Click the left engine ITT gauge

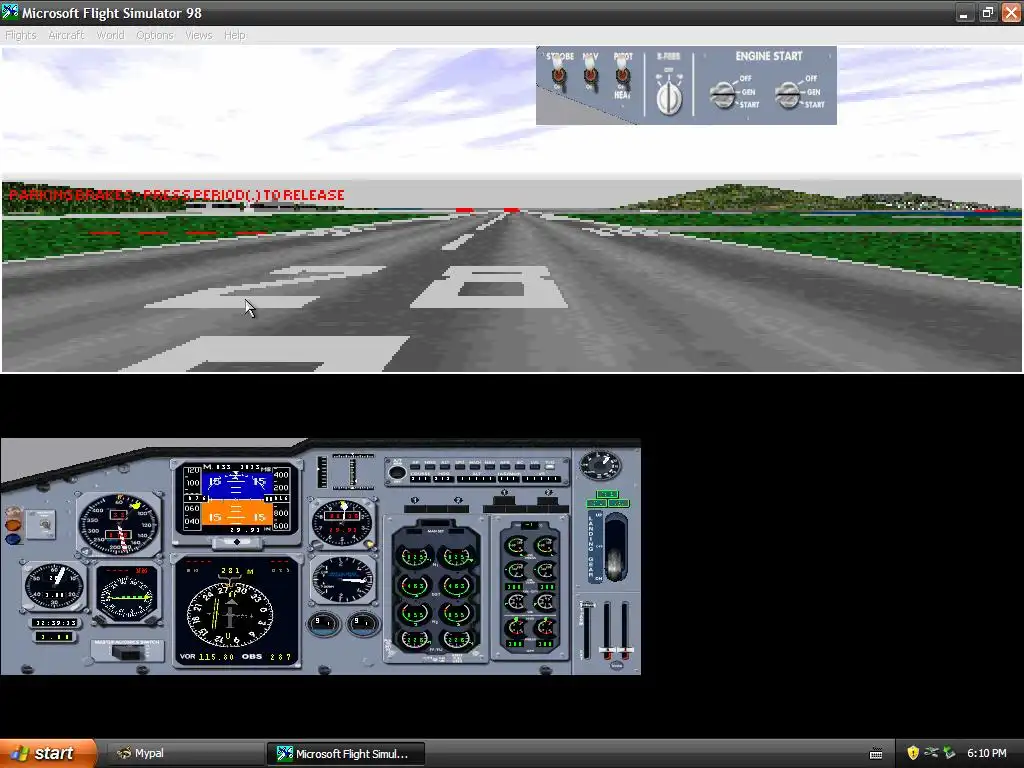coord(414,585)
